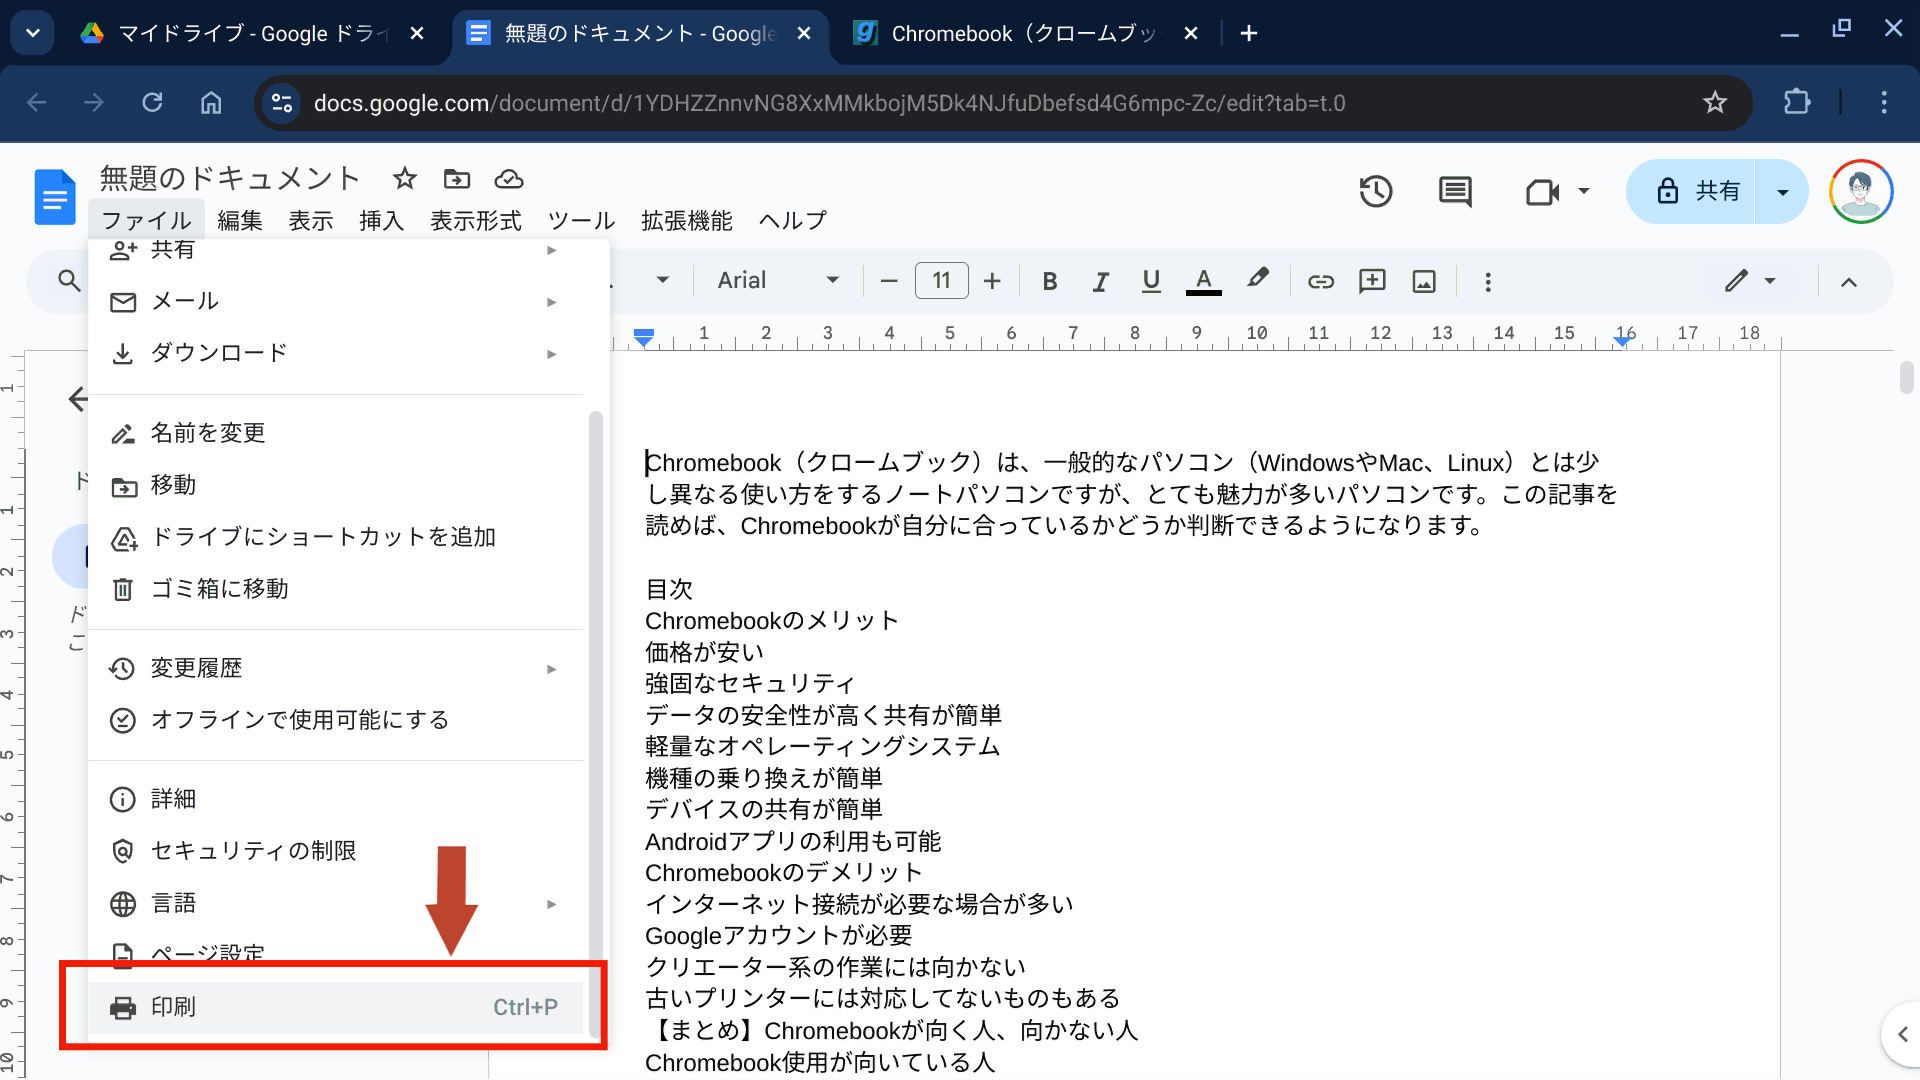This screenshot has width=1920, height=1080.
Task: Click the 共有 share button
Action: [x=1692, y=191]
